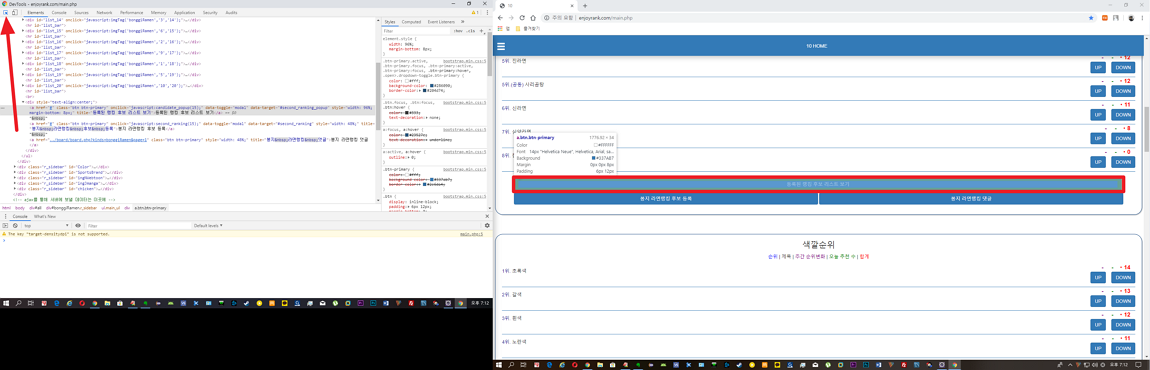Click UP for the 신라면 row
This screenshot has width=1150, height=370.
[x=1097, y=114]
